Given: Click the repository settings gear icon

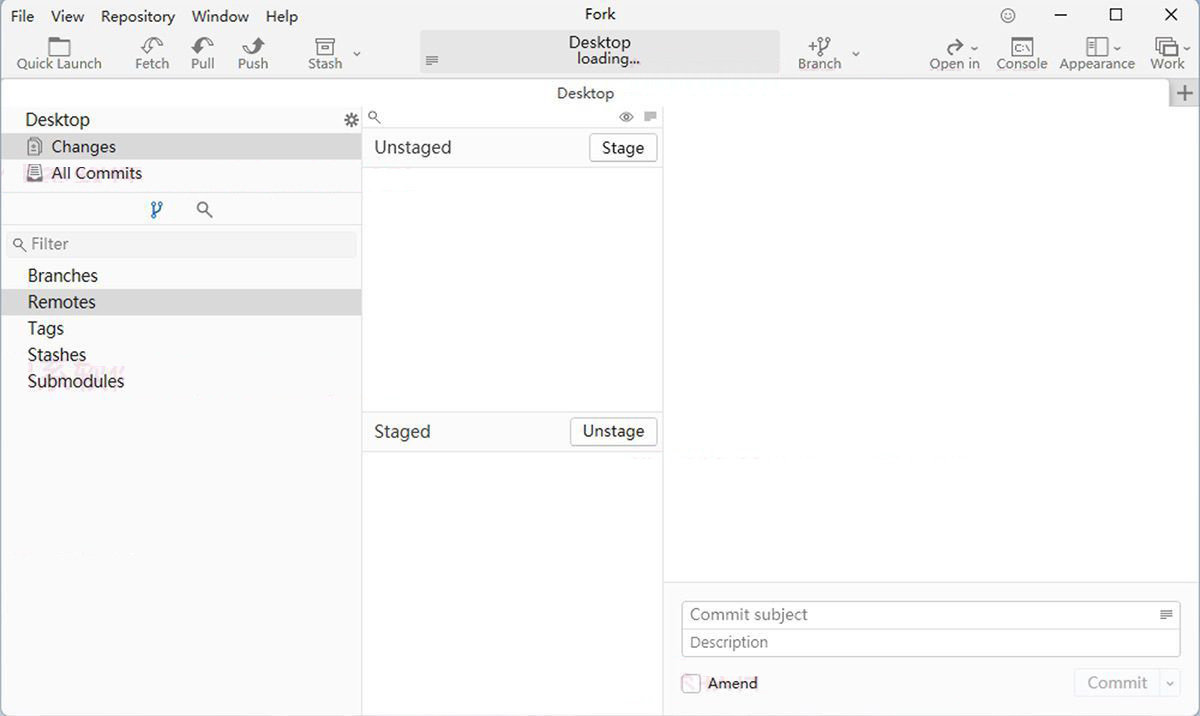Looking at the screenshot, I should coord(351,120).
